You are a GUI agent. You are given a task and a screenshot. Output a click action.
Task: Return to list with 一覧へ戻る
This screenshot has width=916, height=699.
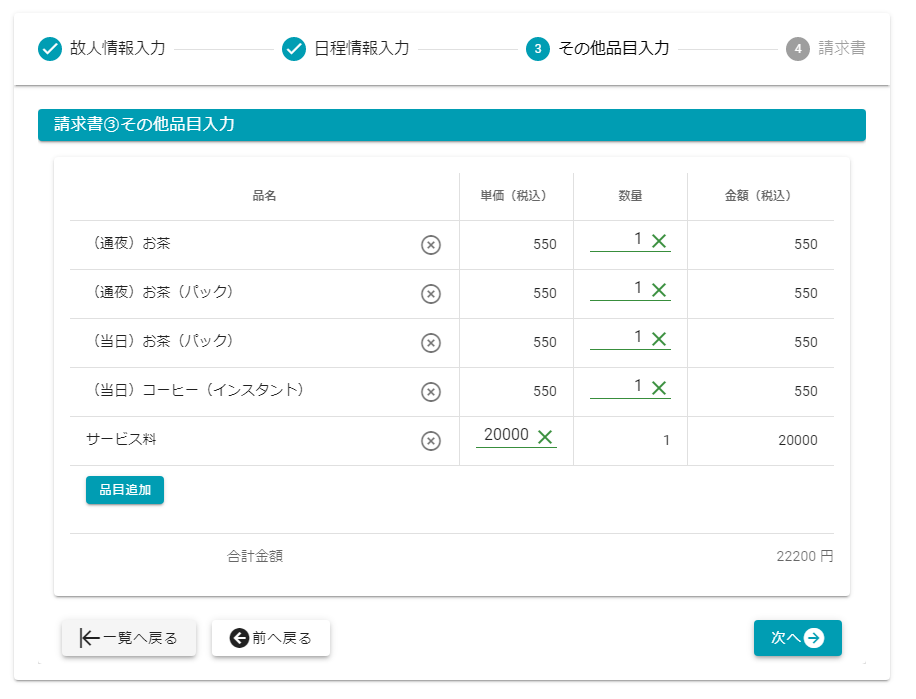(x=129, y=638)
